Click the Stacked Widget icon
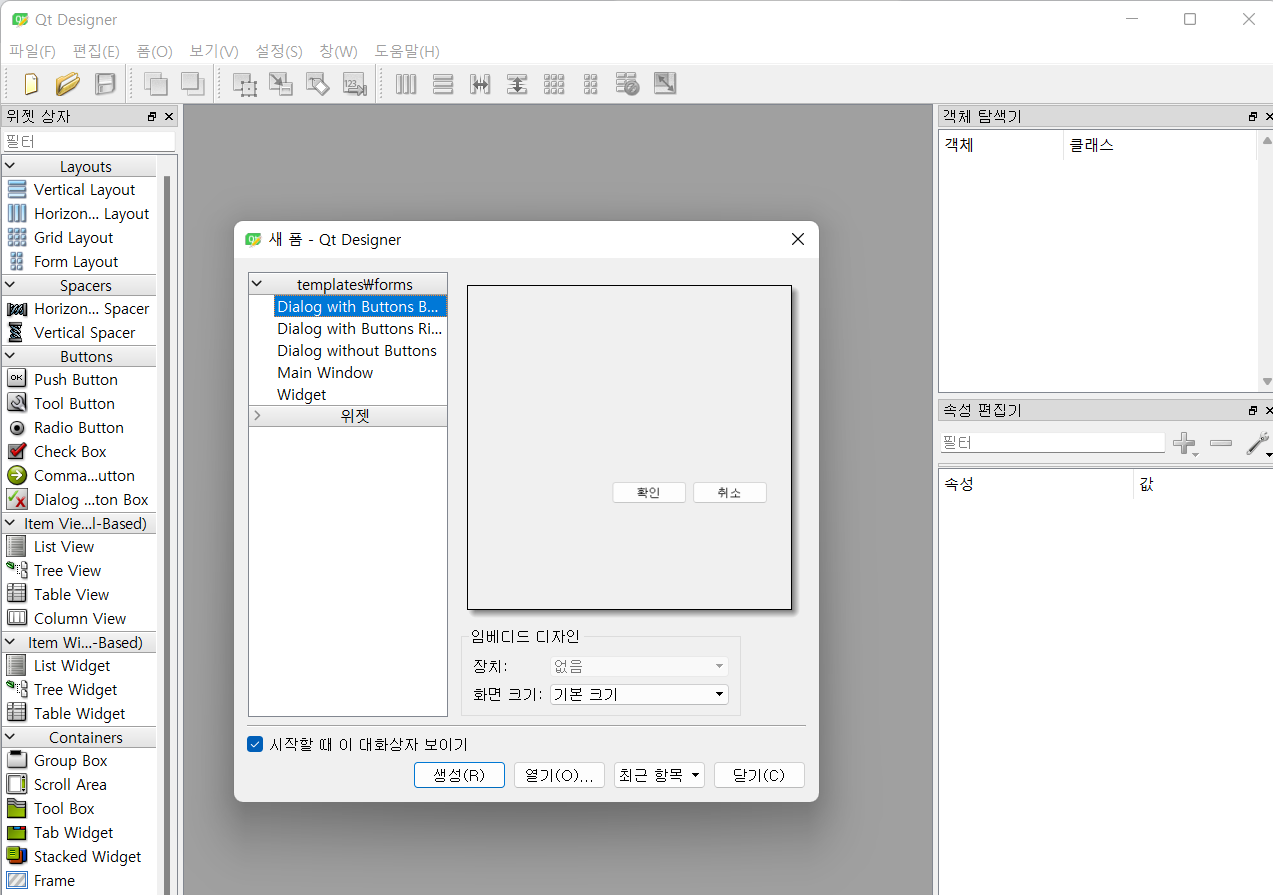 click(x=17, y=856)
